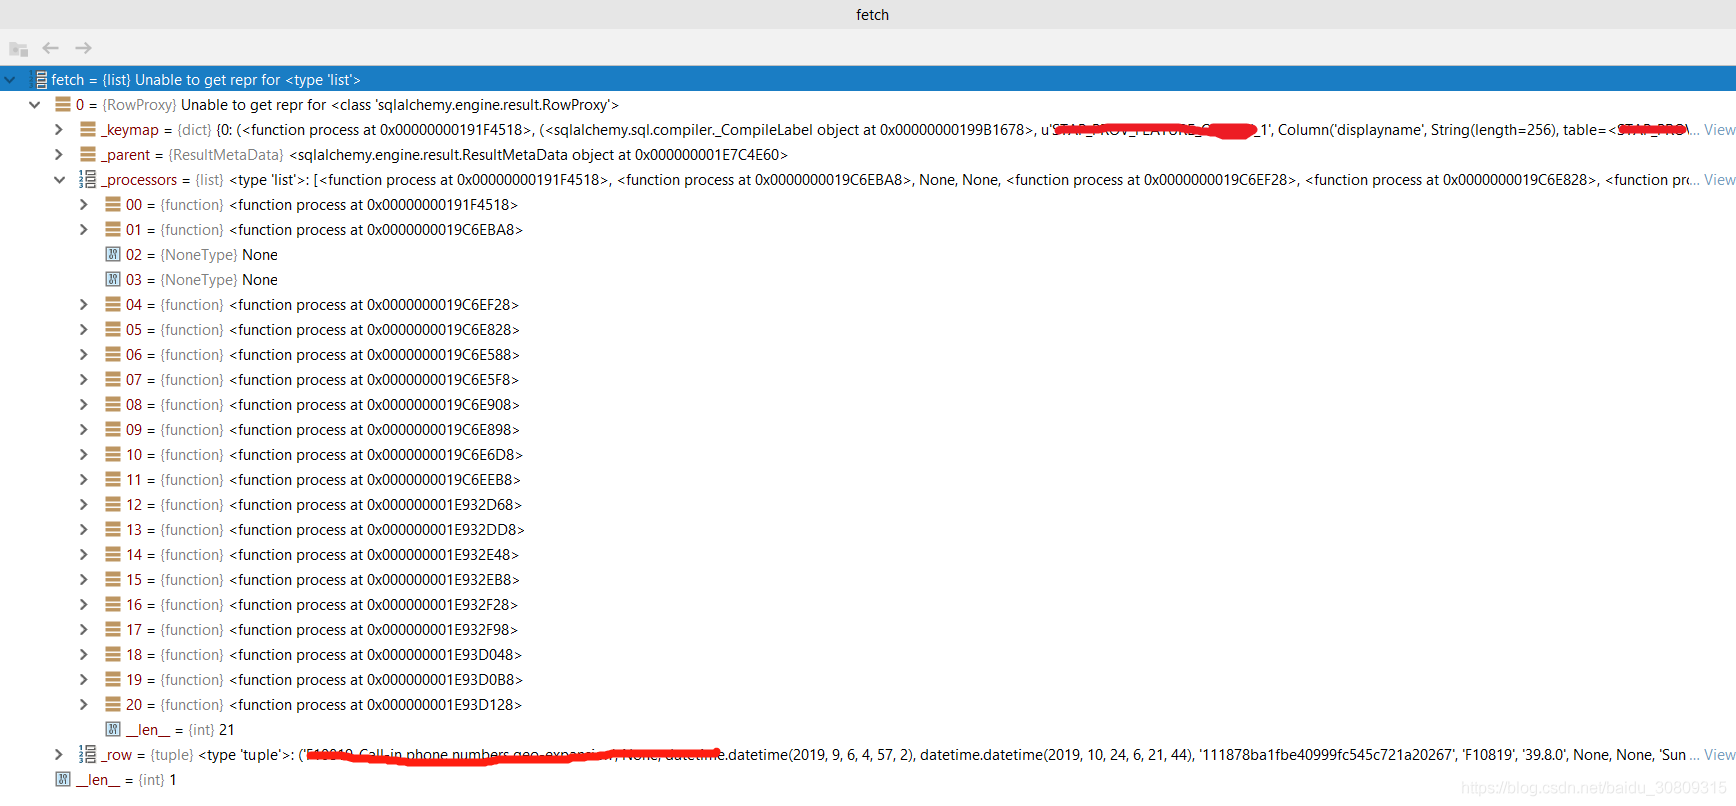Click the tuple icon beside _row
The height and width of the screenshot is (806, 1736).
point(88,755)
